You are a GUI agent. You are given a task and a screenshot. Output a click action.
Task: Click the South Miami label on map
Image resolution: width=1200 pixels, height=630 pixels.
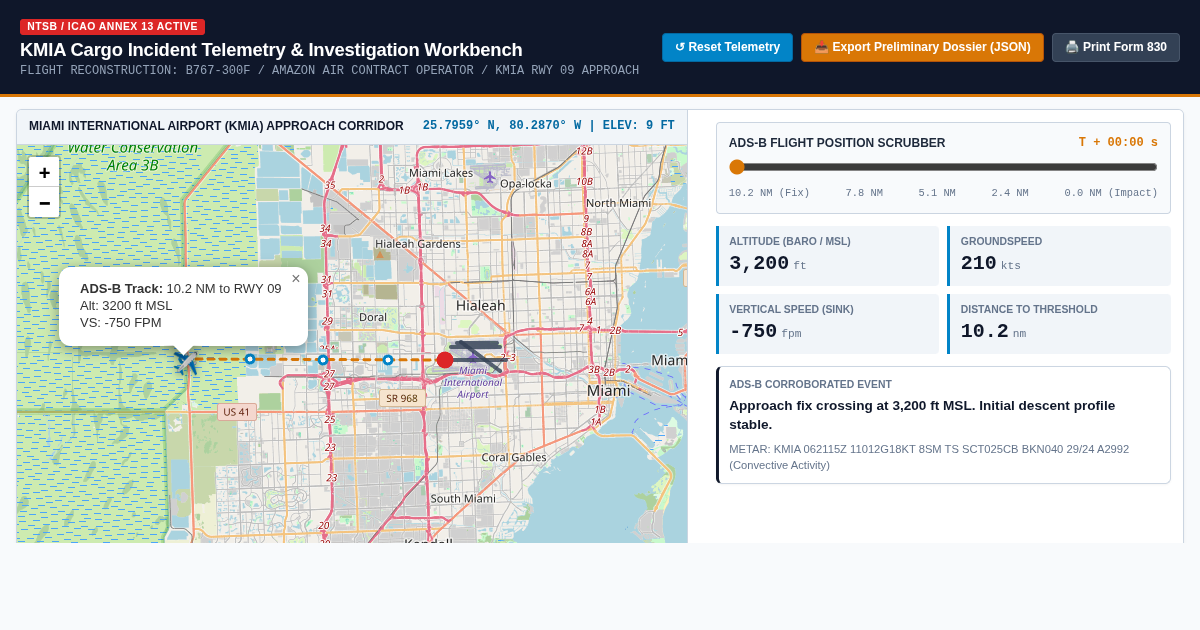coord(463,498)
